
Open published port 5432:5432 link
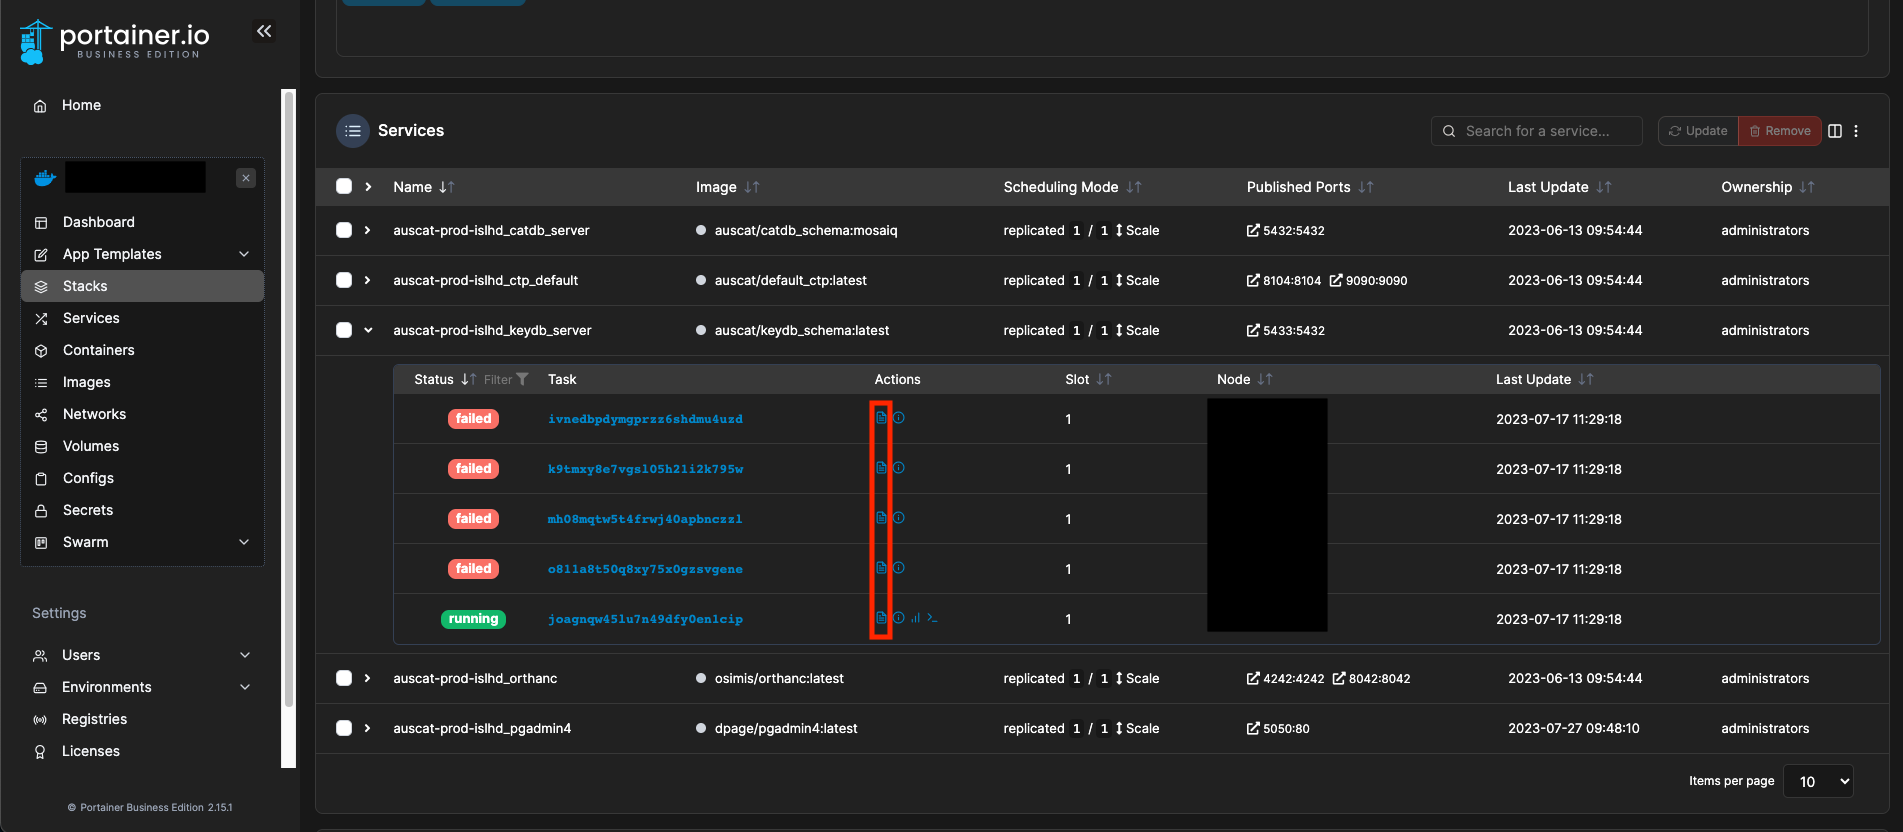tap(1286, 230)
